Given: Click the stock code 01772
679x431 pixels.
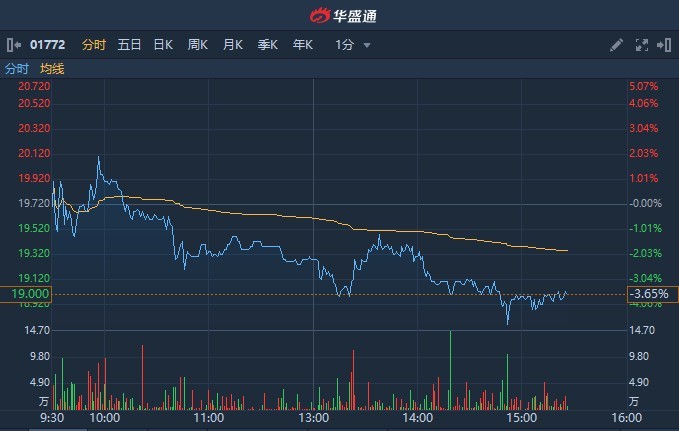Looking at the screenshot, I should click(x=47, y=45).
